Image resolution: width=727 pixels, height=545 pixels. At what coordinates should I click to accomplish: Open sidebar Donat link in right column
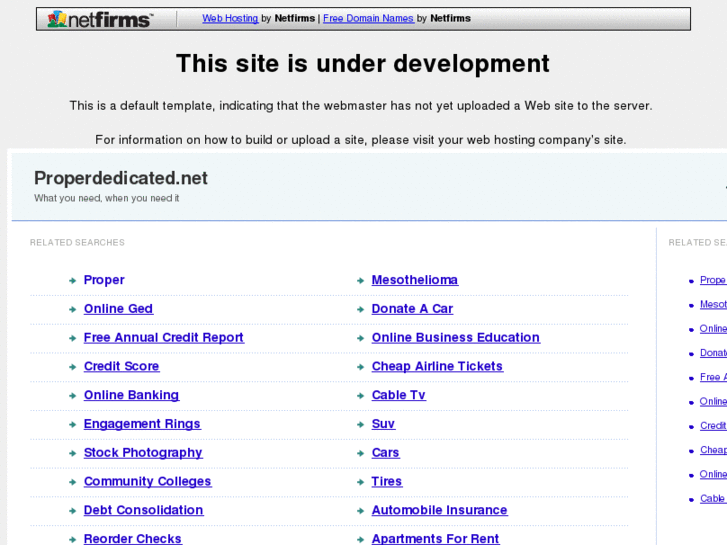713,353
